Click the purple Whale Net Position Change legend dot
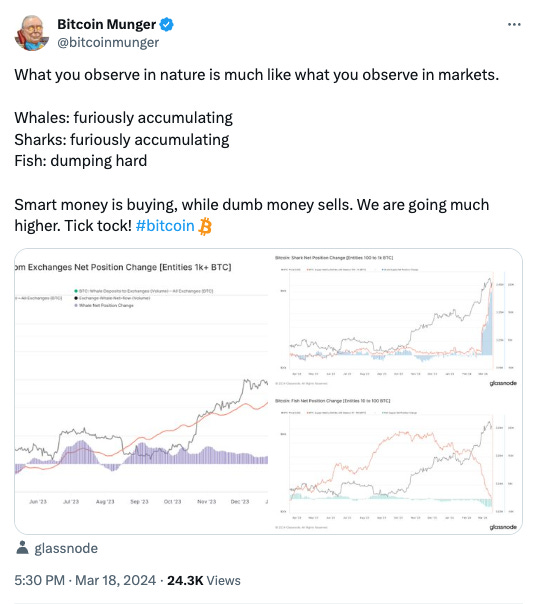538x604 pixels. [76, 305]
